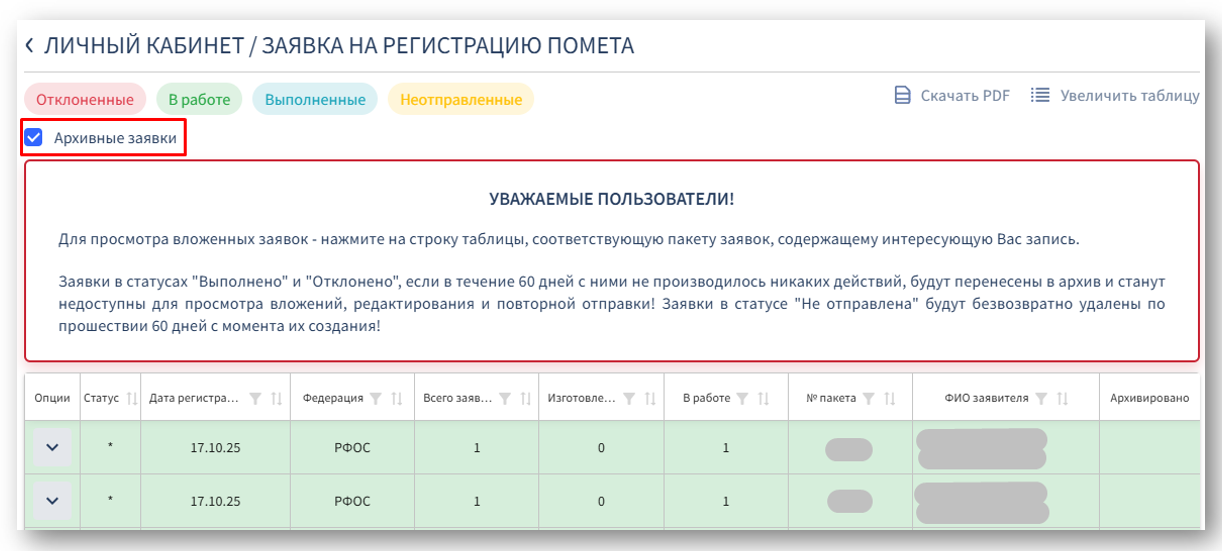Viewport: 1222px width, 551px height.
Task: Select the Неотправленные yellow filter tag
Action: tap(460, 99)
